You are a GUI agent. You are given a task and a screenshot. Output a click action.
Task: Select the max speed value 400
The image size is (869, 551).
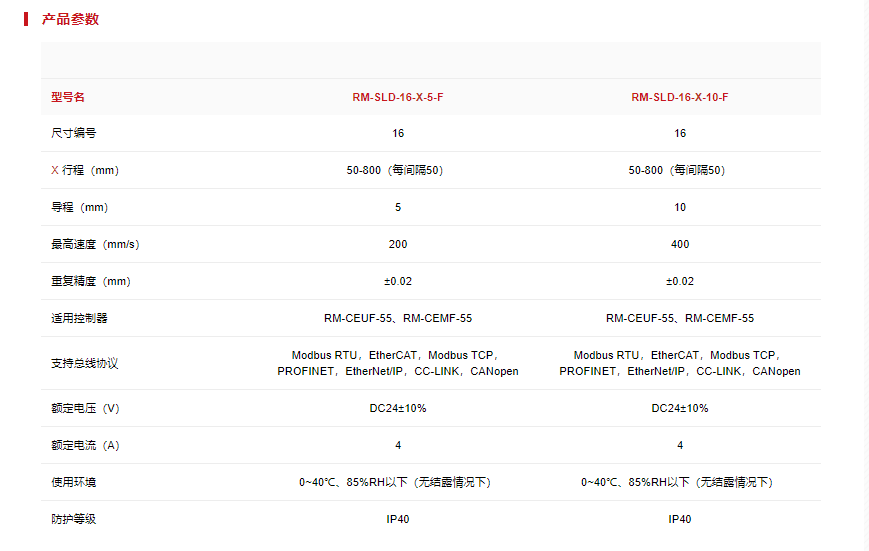[x=680, y=244]
